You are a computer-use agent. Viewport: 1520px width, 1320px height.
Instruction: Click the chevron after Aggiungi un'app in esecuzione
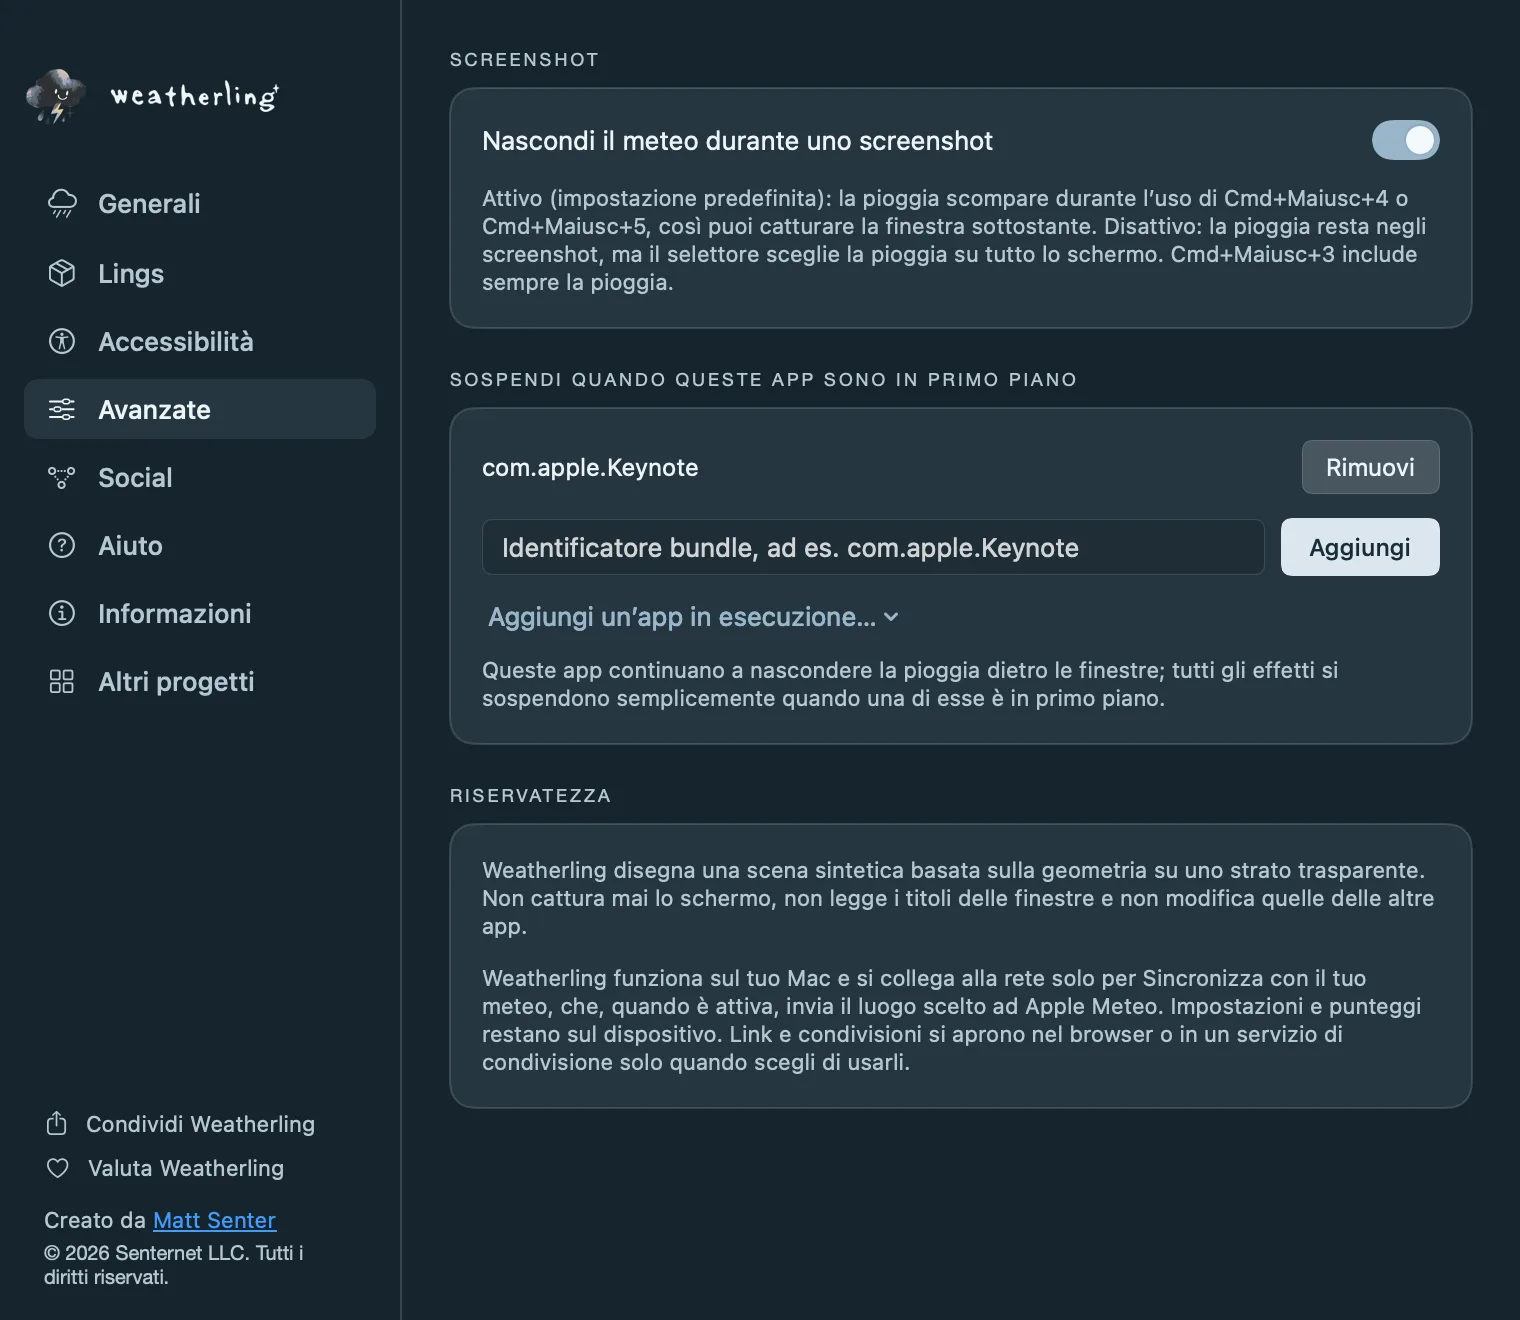[891, 617]
